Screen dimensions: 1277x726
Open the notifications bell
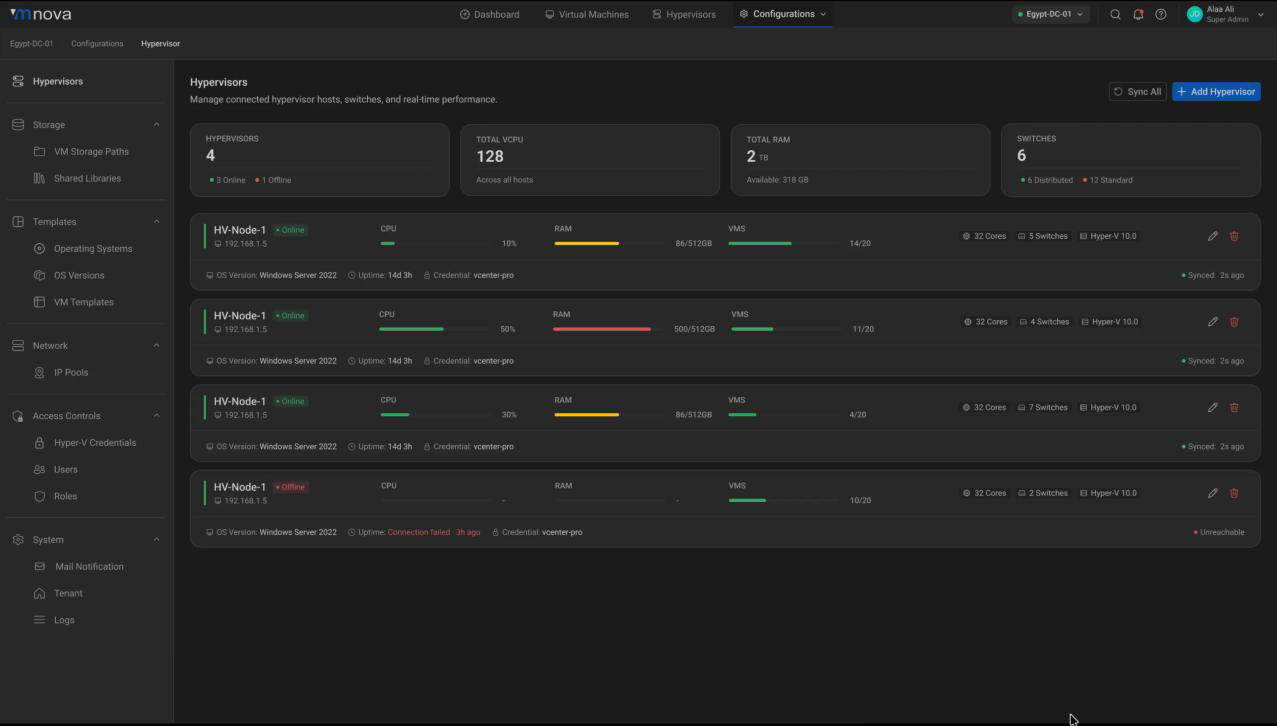[x=1138, y=14]
